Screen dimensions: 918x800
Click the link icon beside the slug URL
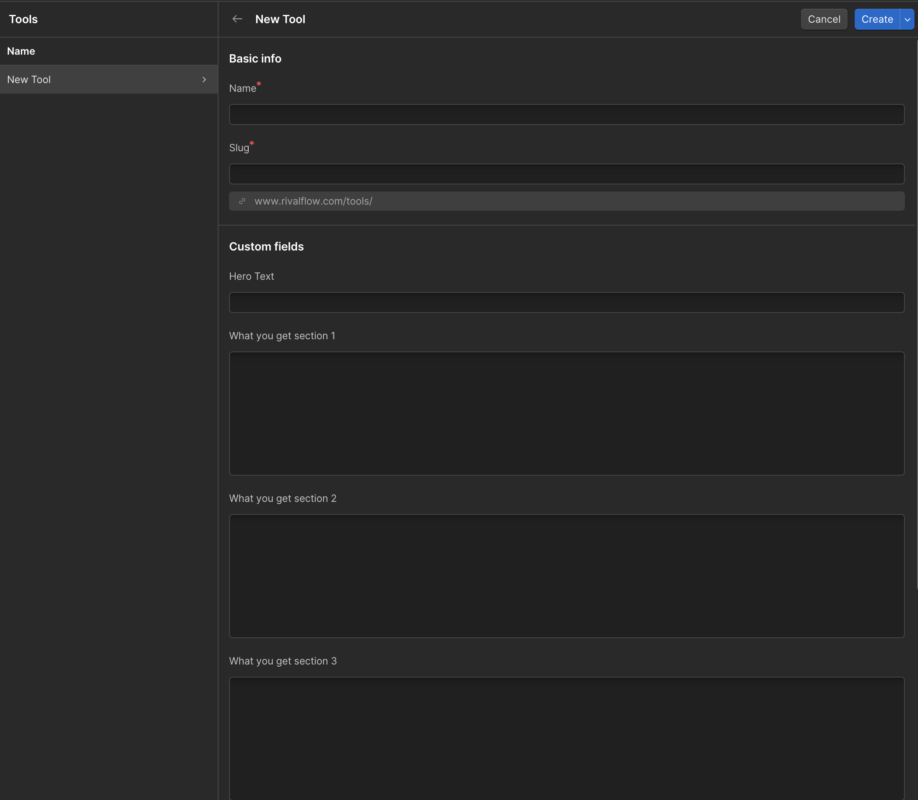click(x=242, y=201)
